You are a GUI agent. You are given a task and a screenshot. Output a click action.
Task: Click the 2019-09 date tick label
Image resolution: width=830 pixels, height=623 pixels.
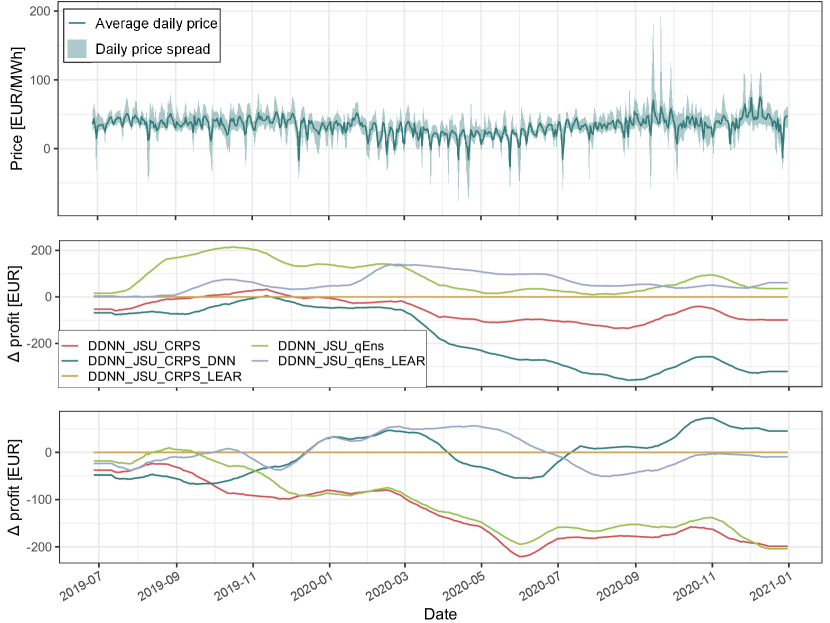160,586
